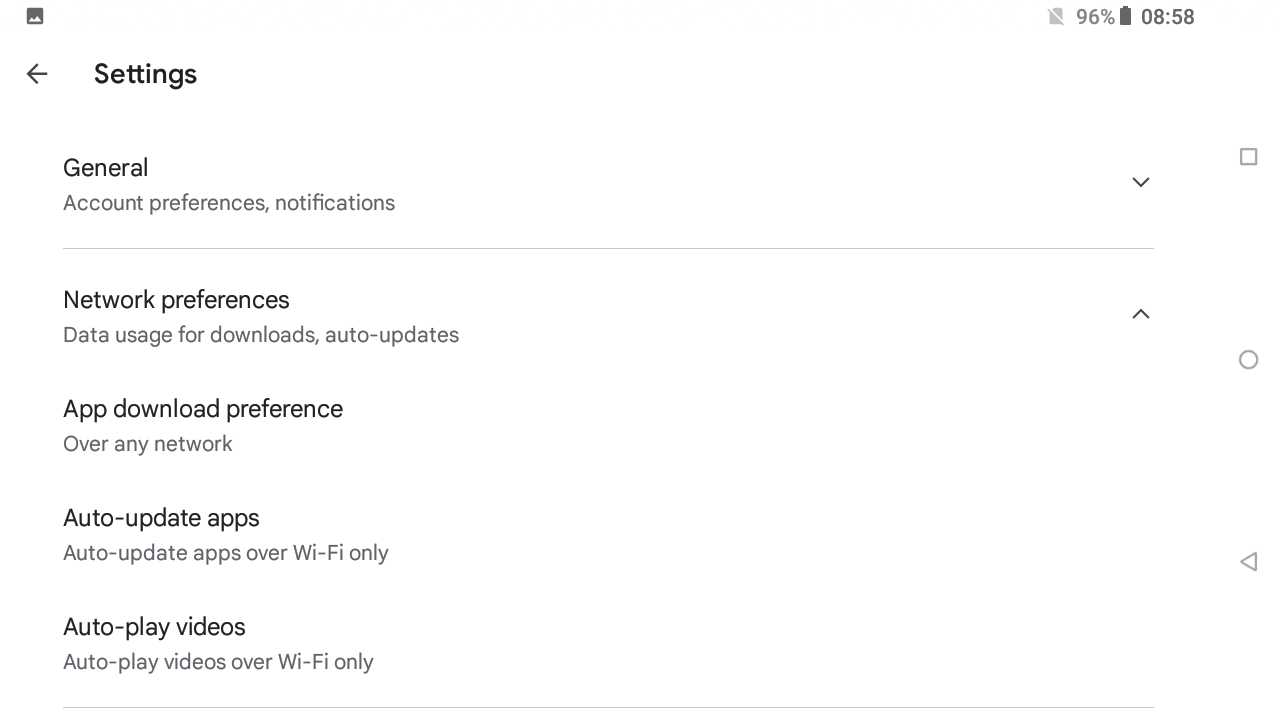Tap the battery icon in status bar
The height and width of the screenshot is (720, 1280).
pos(1125,16)
